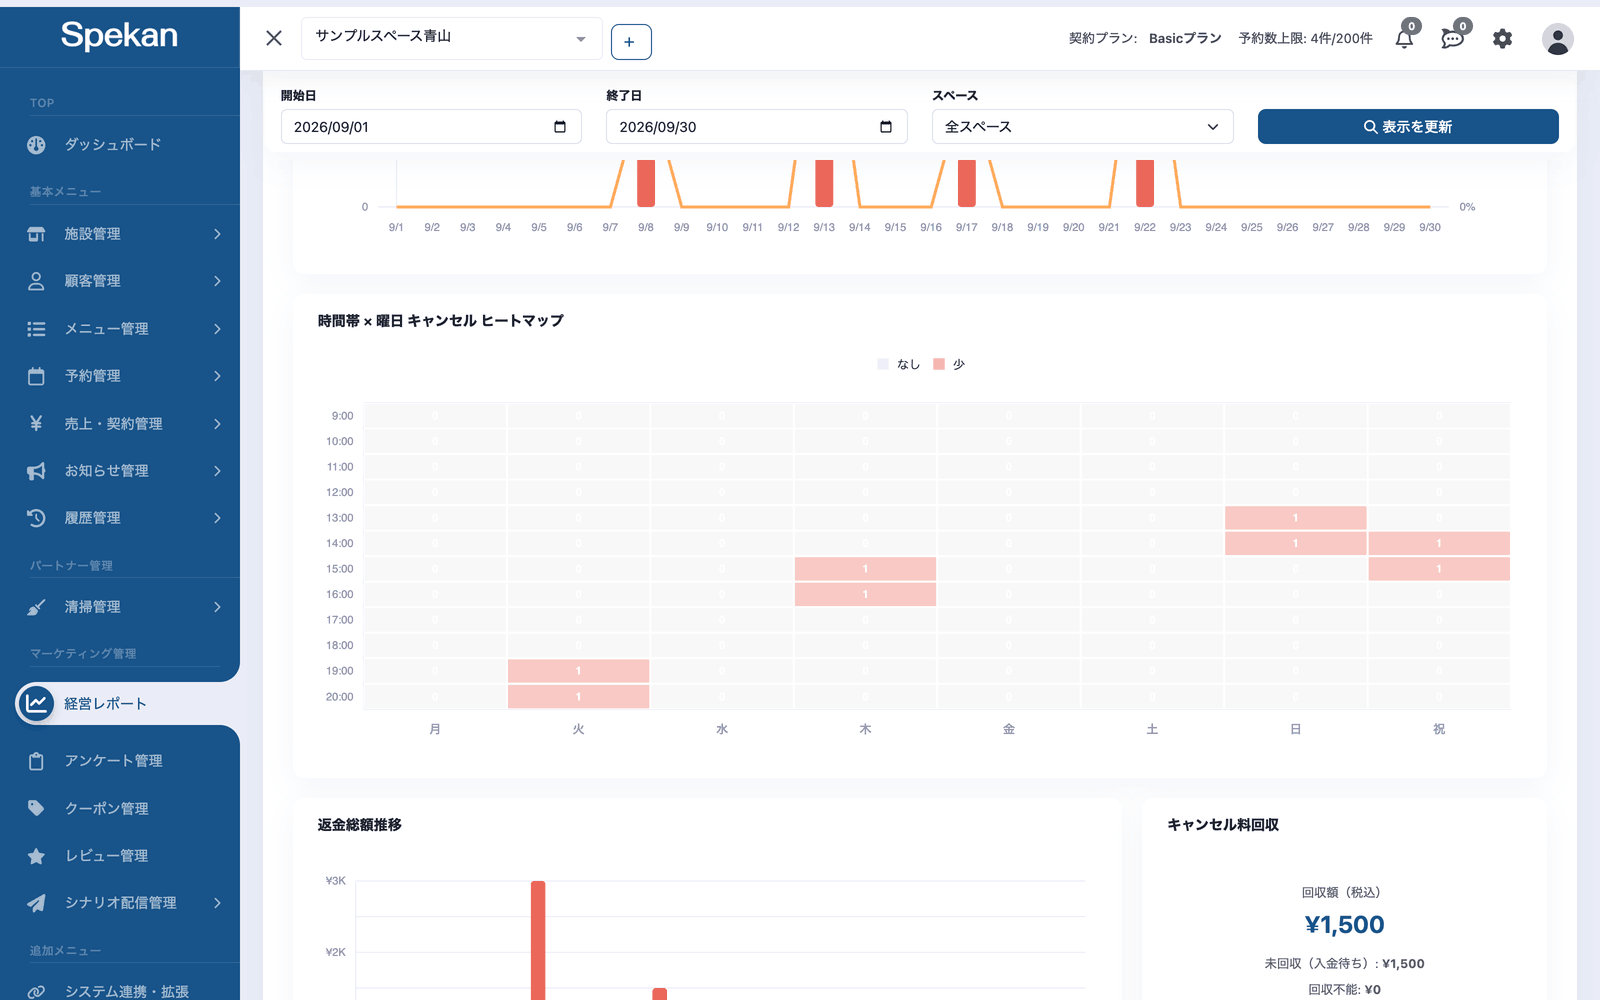
Task: Toggle the 少 legend item in heatmap
Action: pyautogui.click(x=949, y=364)
